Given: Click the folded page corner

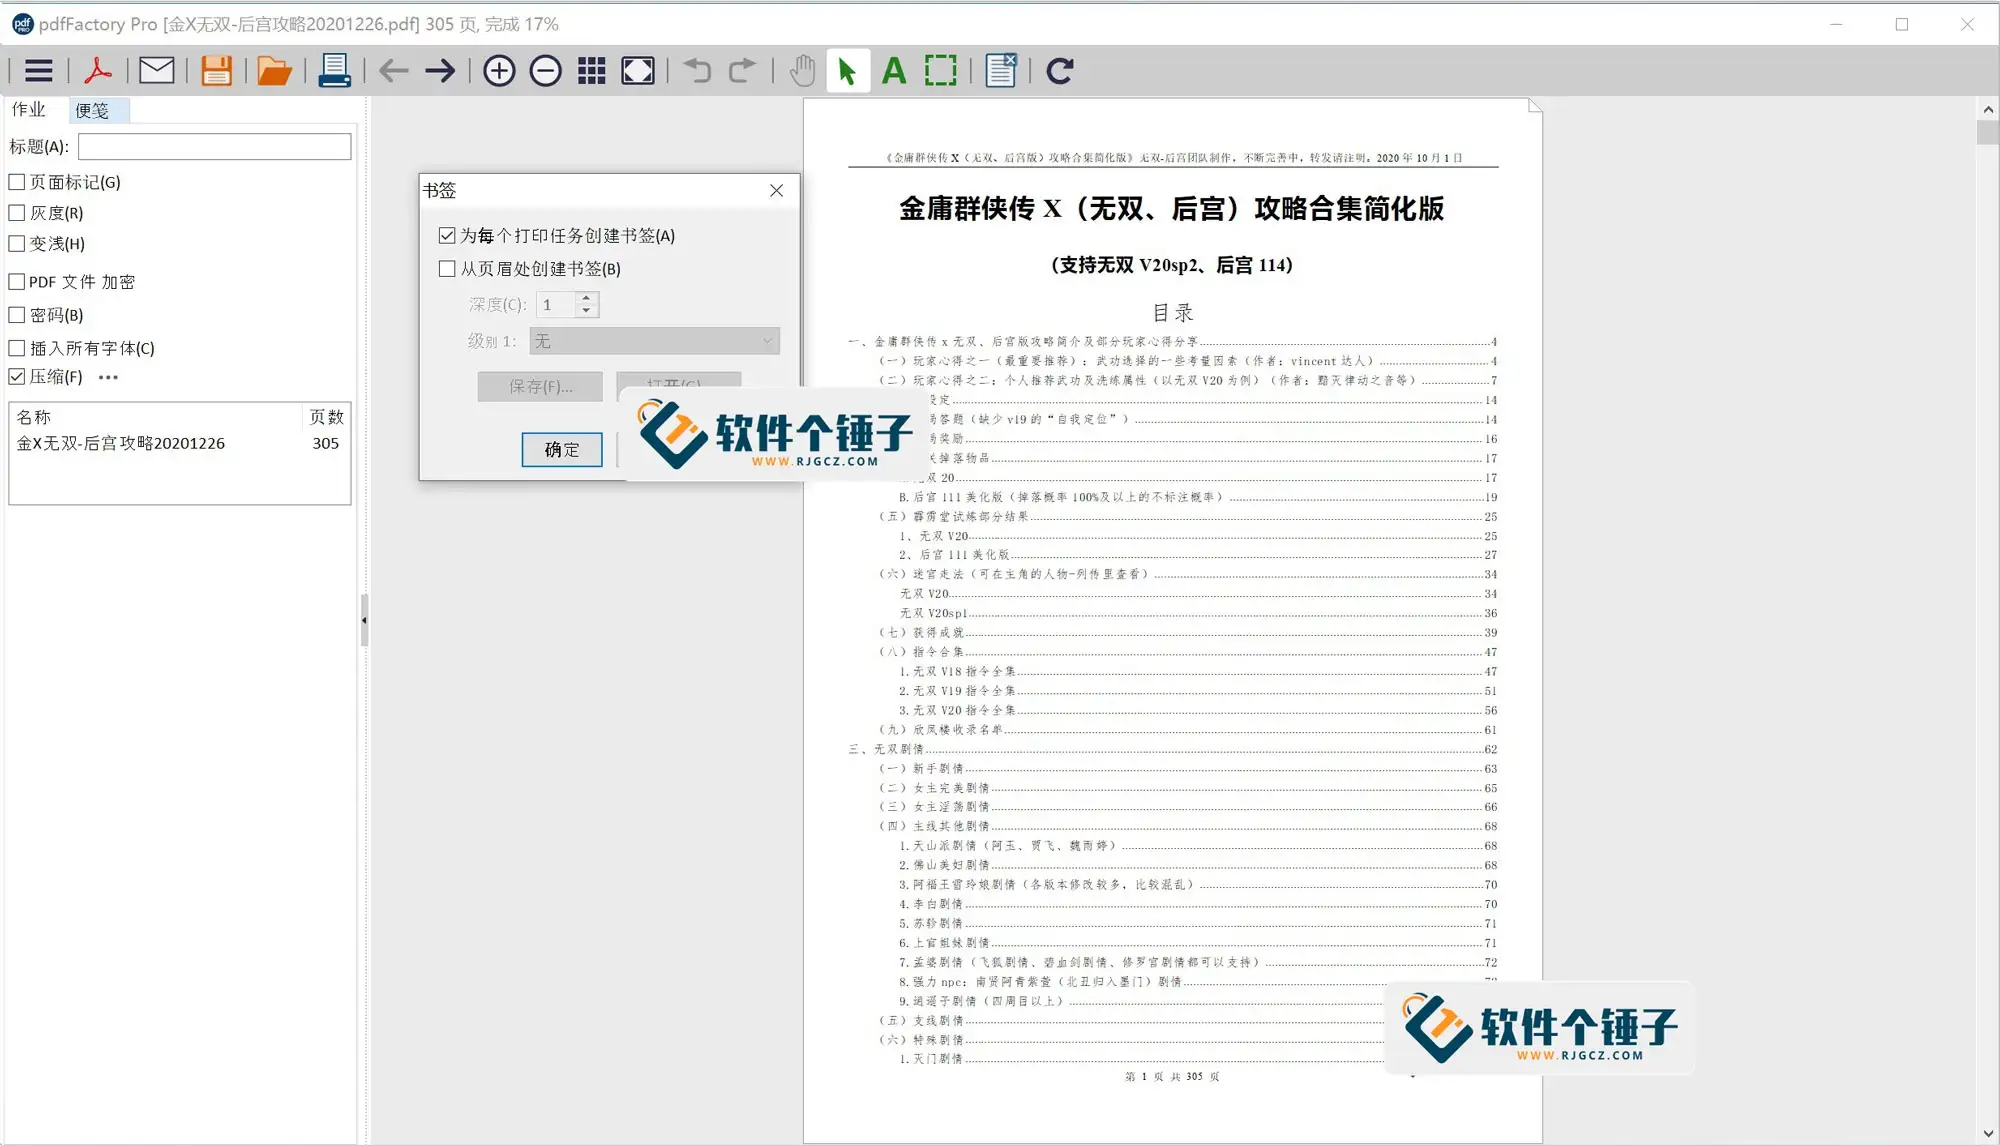Looking at the screenshot, I should click(1535, 105).
